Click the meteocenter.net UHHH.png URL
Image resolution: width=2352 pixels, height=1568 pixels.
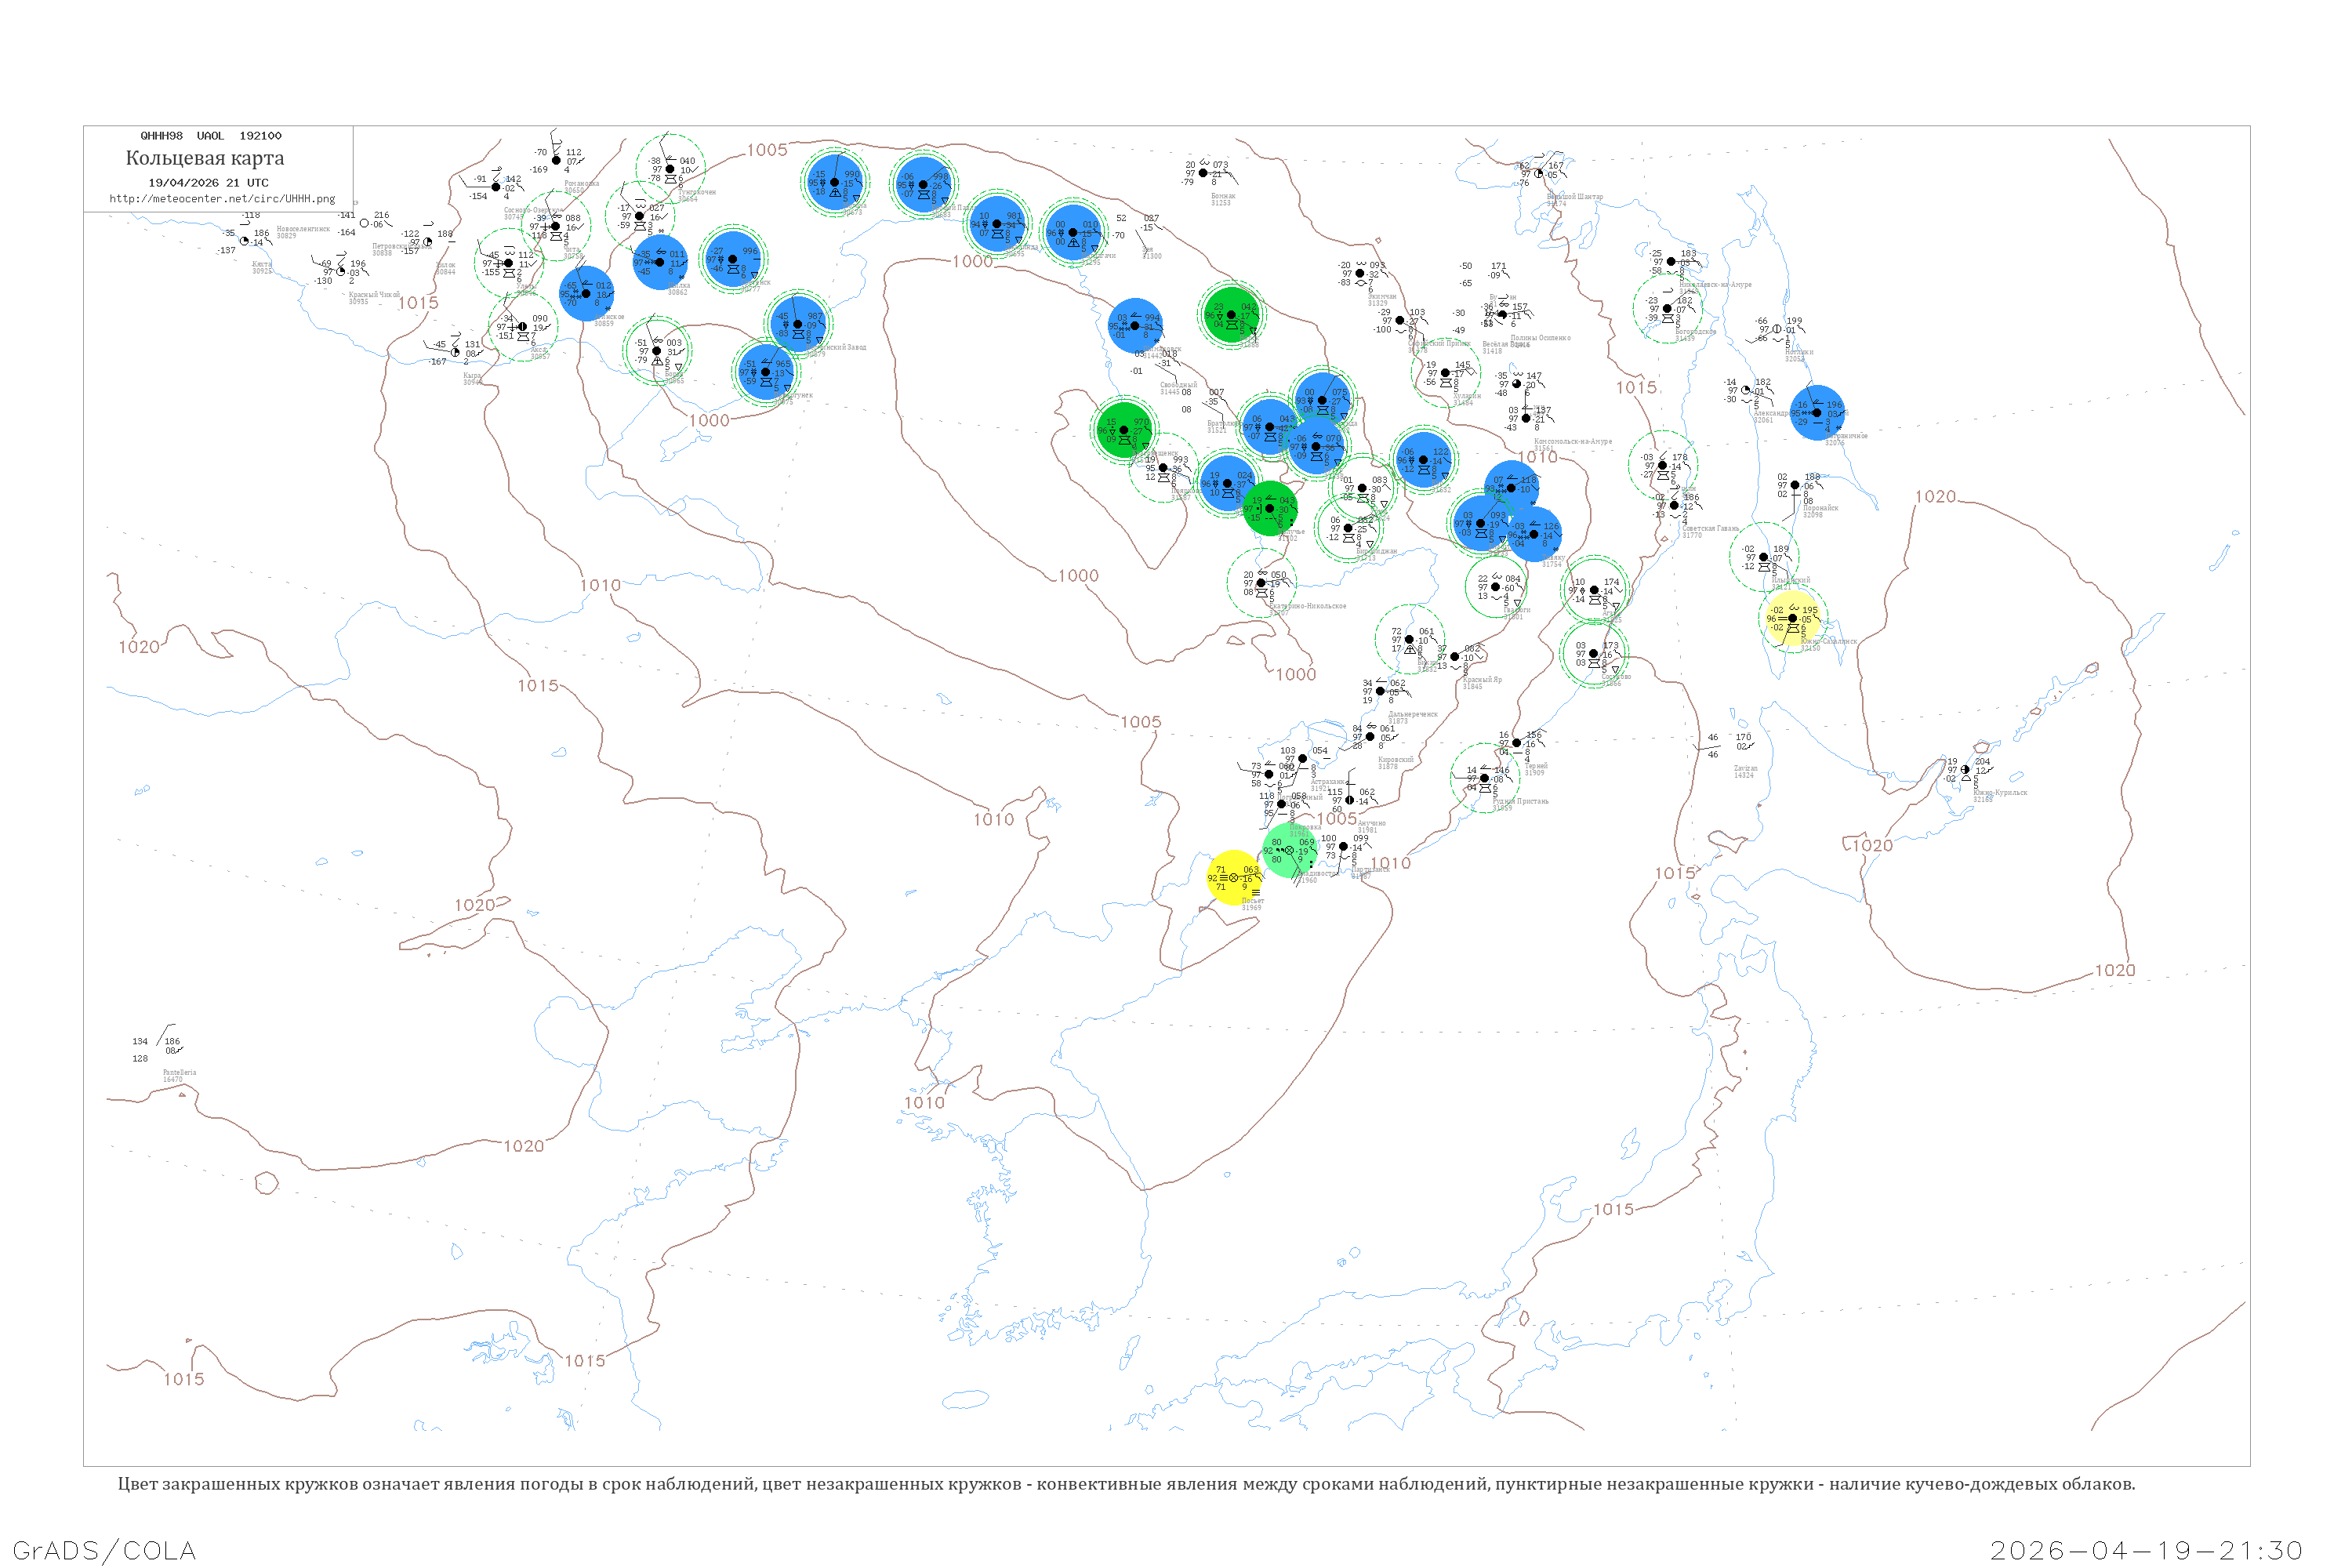pos(222,199)
